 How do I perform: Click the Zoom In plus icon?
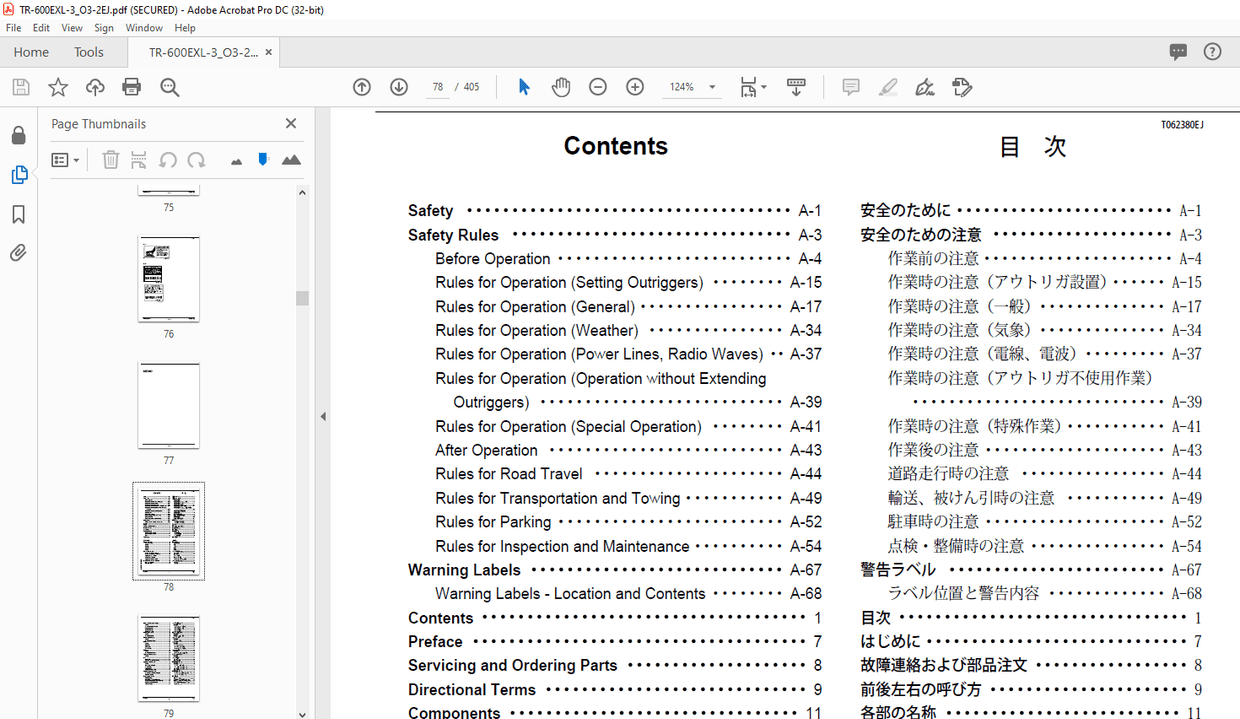pyautogui.click(x=635, y=88)
